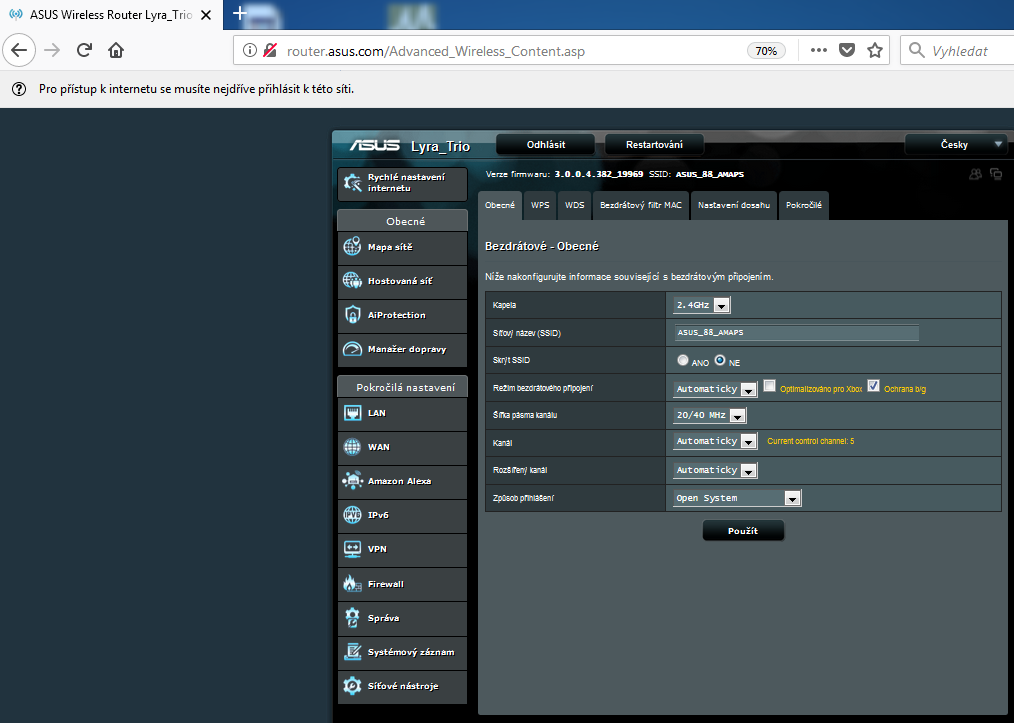Click the 'Current control channel: 5' text
Image resolution: width=1014 pixels, height=723 pixels.
810,441
